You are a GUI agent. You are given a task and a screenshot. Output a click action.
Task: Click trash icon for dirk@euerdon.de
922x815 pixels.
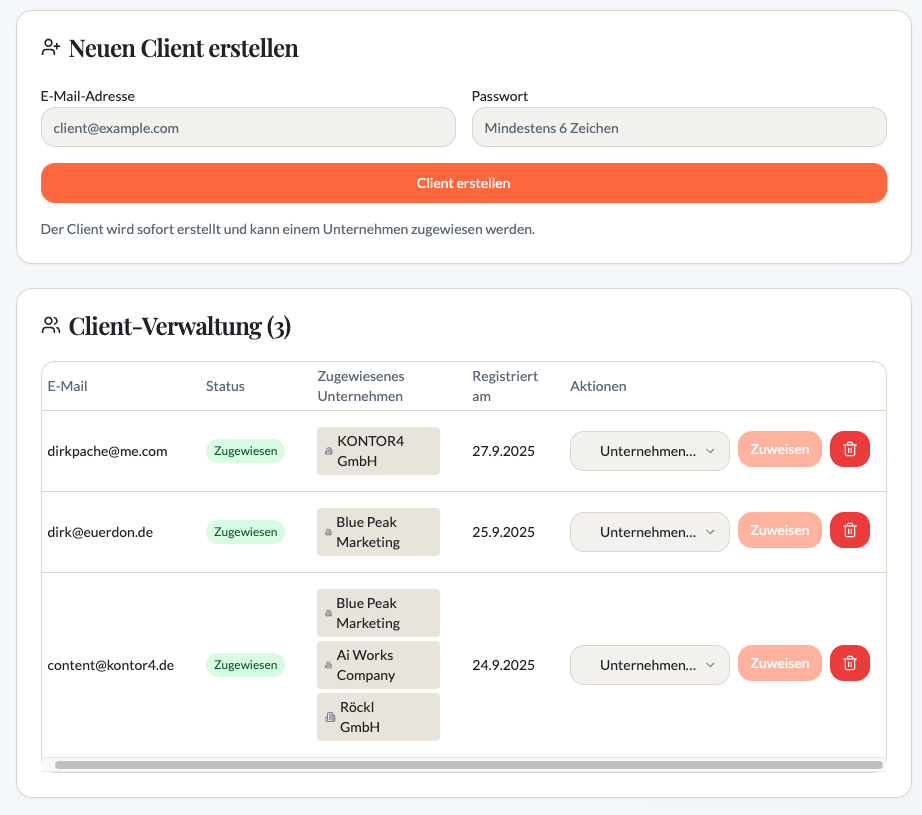click(849, 531)
